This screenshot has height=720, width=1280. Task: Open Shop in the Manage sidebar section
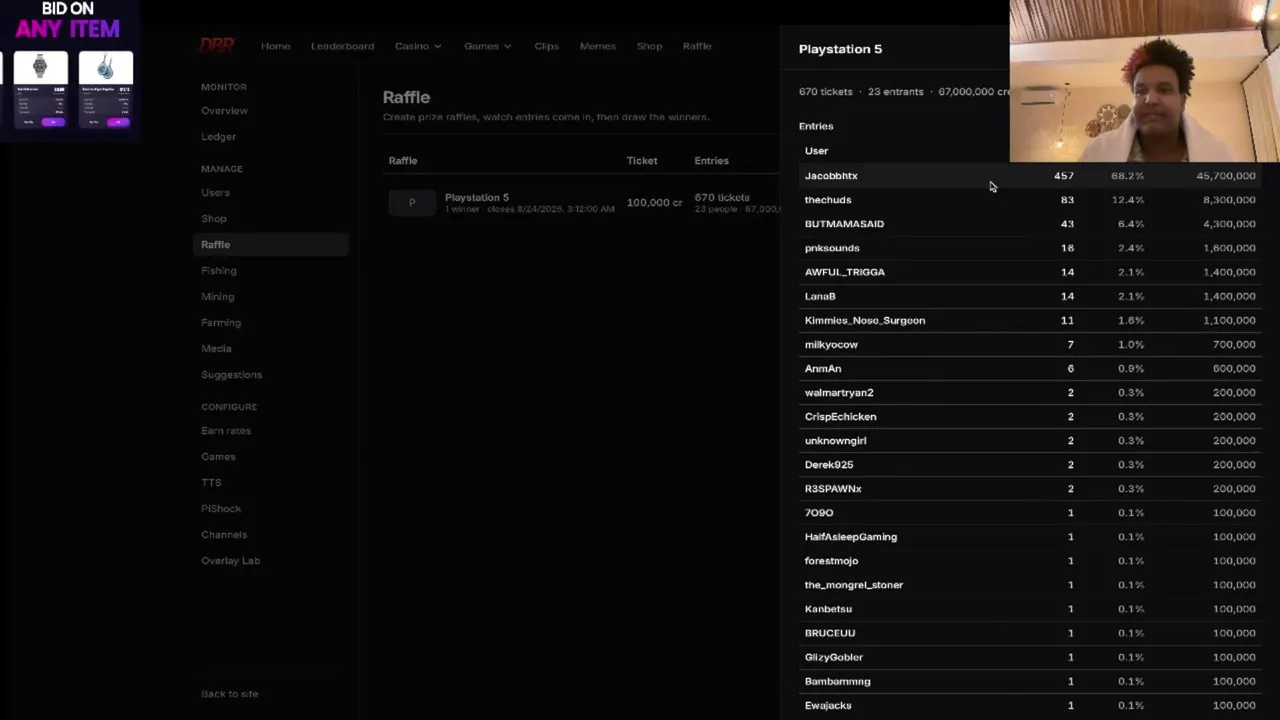pos(214,219)
